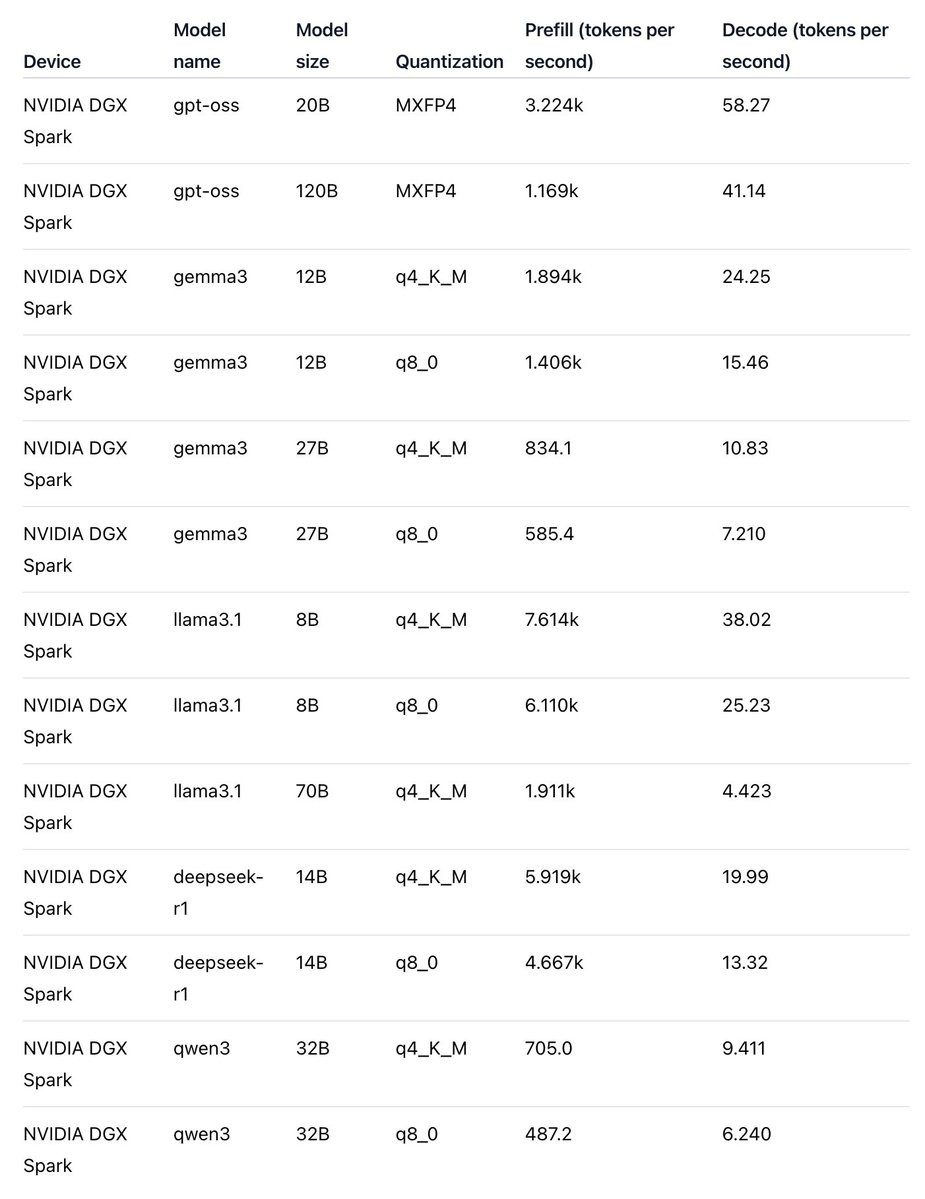
Task: Click the Model name column header
Action: coord(200,46)
